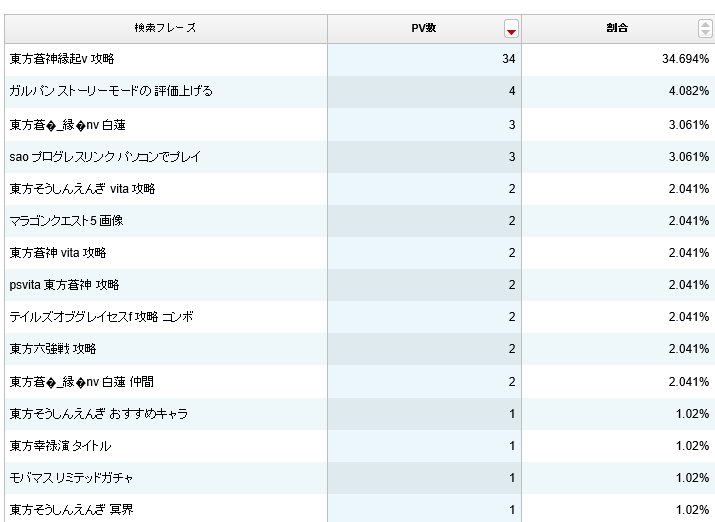Click the PV数 column header label
Image resolution: width=715 pixels, height=522 pixels.
coord(424,28)
